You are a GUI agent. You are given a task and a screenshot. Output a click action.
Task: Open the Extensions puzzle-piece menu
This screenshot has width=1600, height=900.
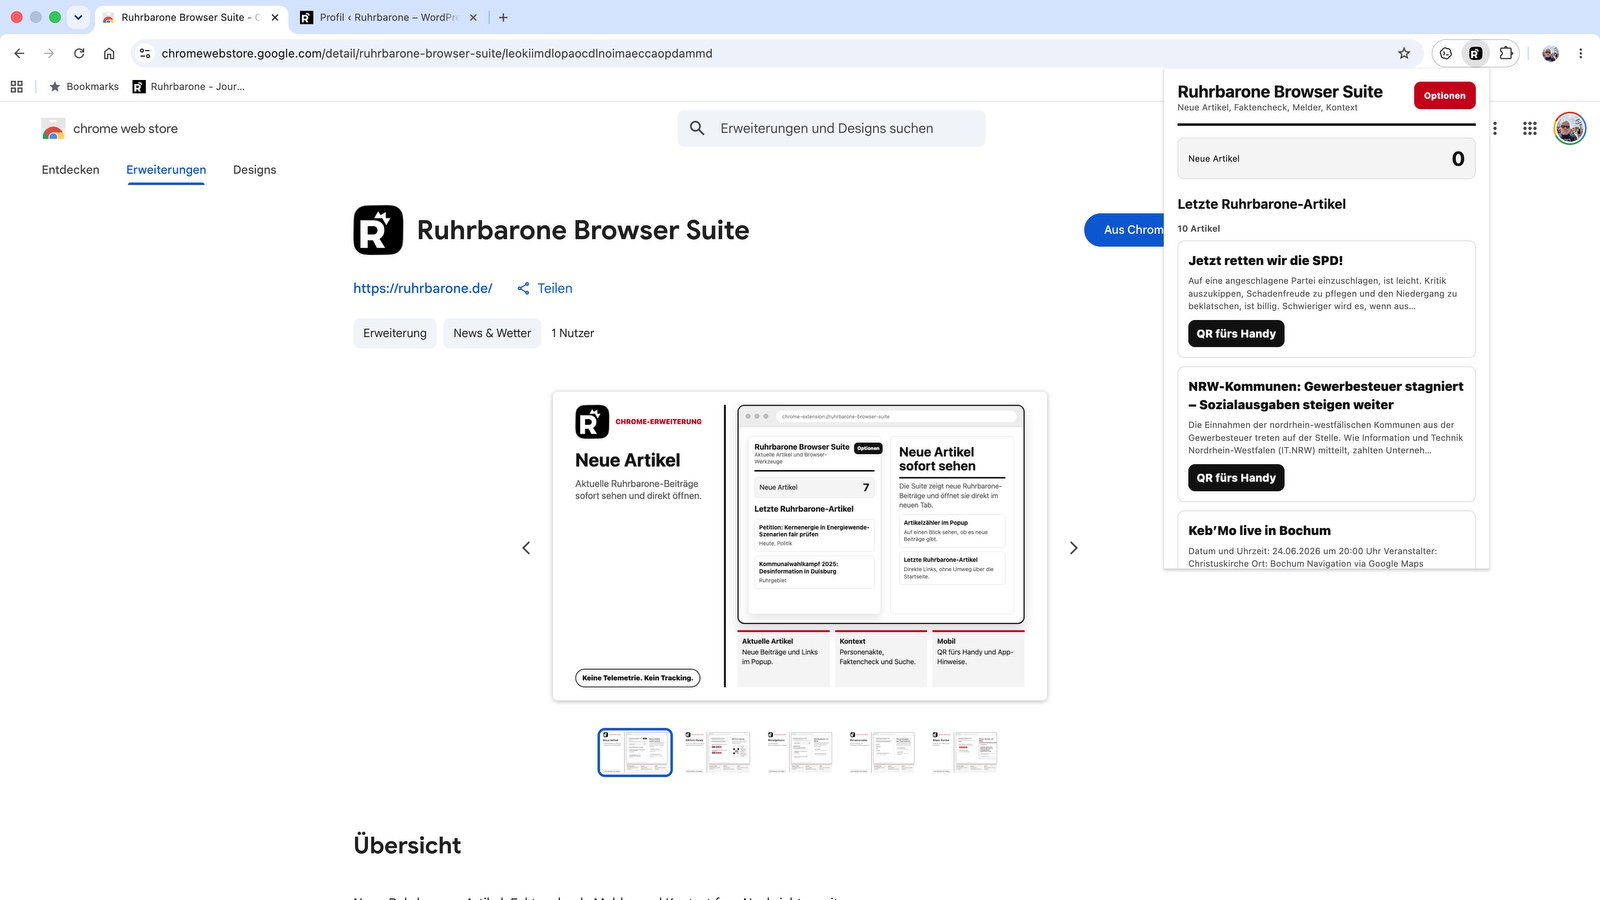tap(1506, 53)
